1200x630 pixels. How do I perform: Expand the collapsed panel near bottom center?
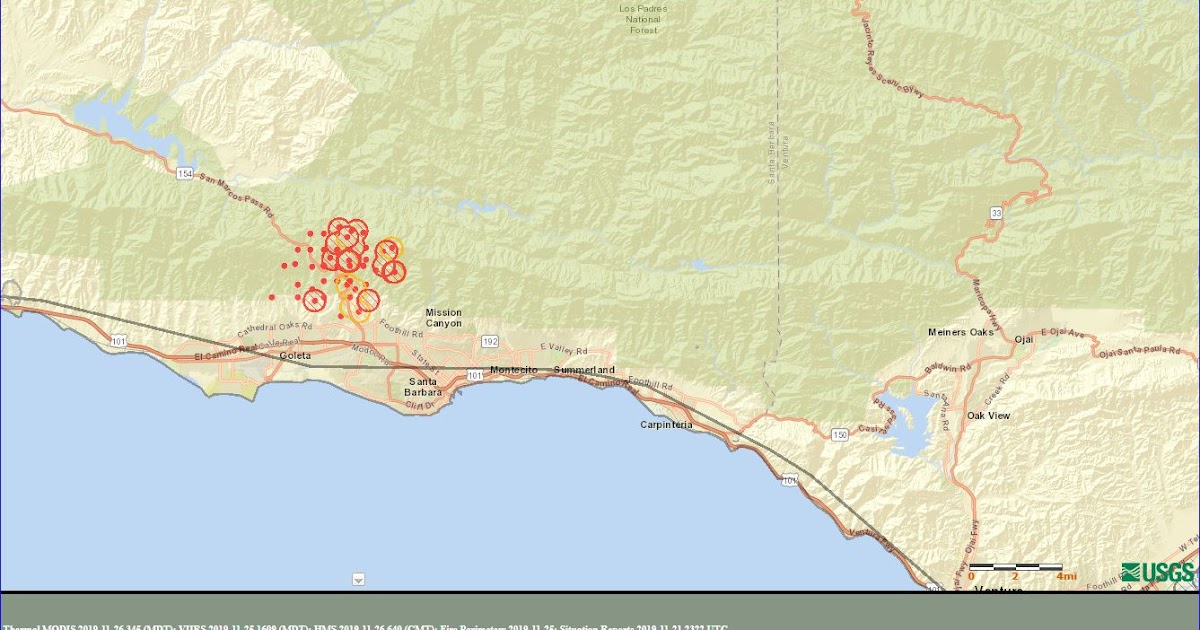tap(357, 578)
